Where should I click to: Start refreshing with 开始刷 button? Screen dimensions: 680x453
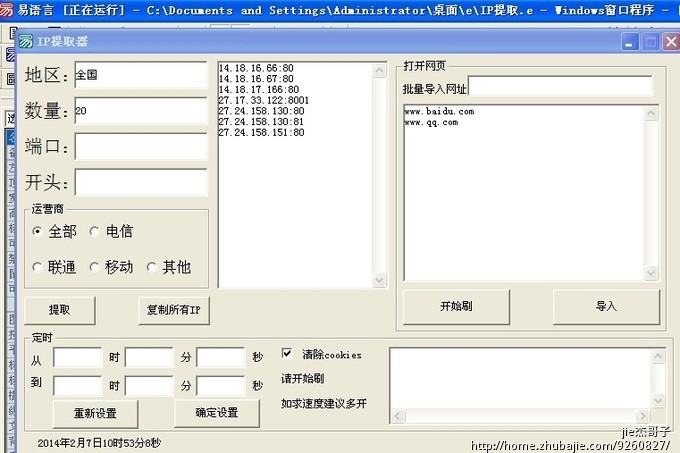[x=456, y=306]
